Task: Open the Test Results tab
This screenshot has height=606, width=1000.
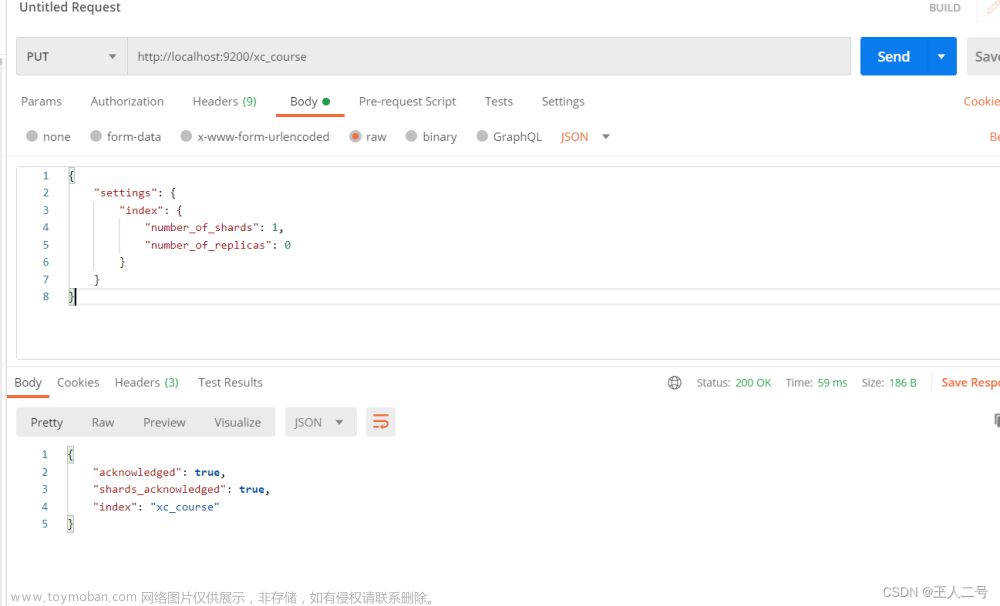Action: click(230, 383)
